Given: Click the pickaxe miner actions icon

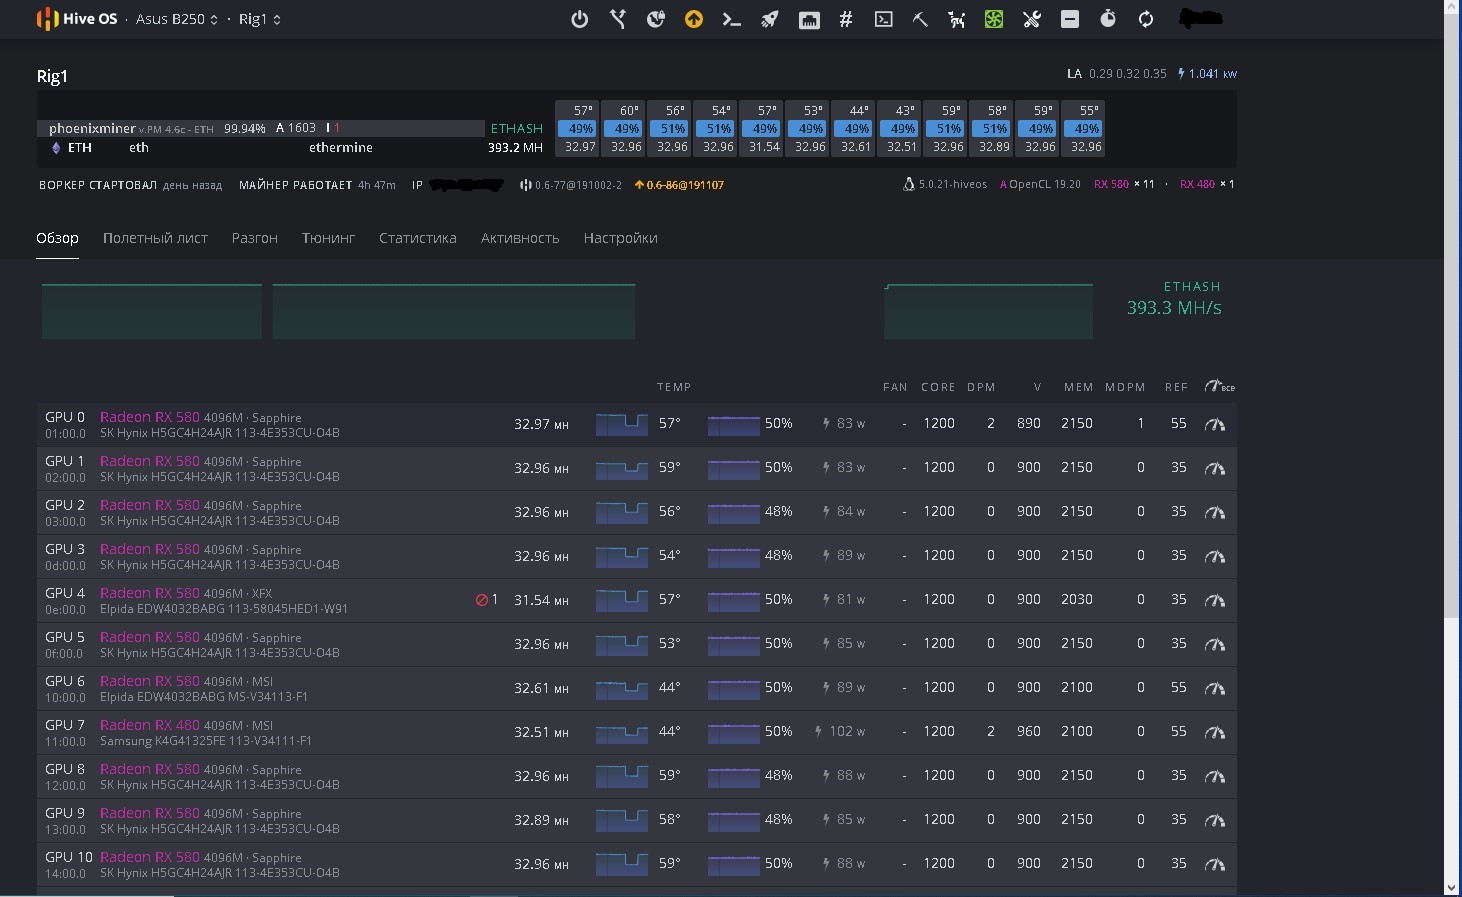Looking at the screenshot, I should pyautogui.click(x=921, y=19).
